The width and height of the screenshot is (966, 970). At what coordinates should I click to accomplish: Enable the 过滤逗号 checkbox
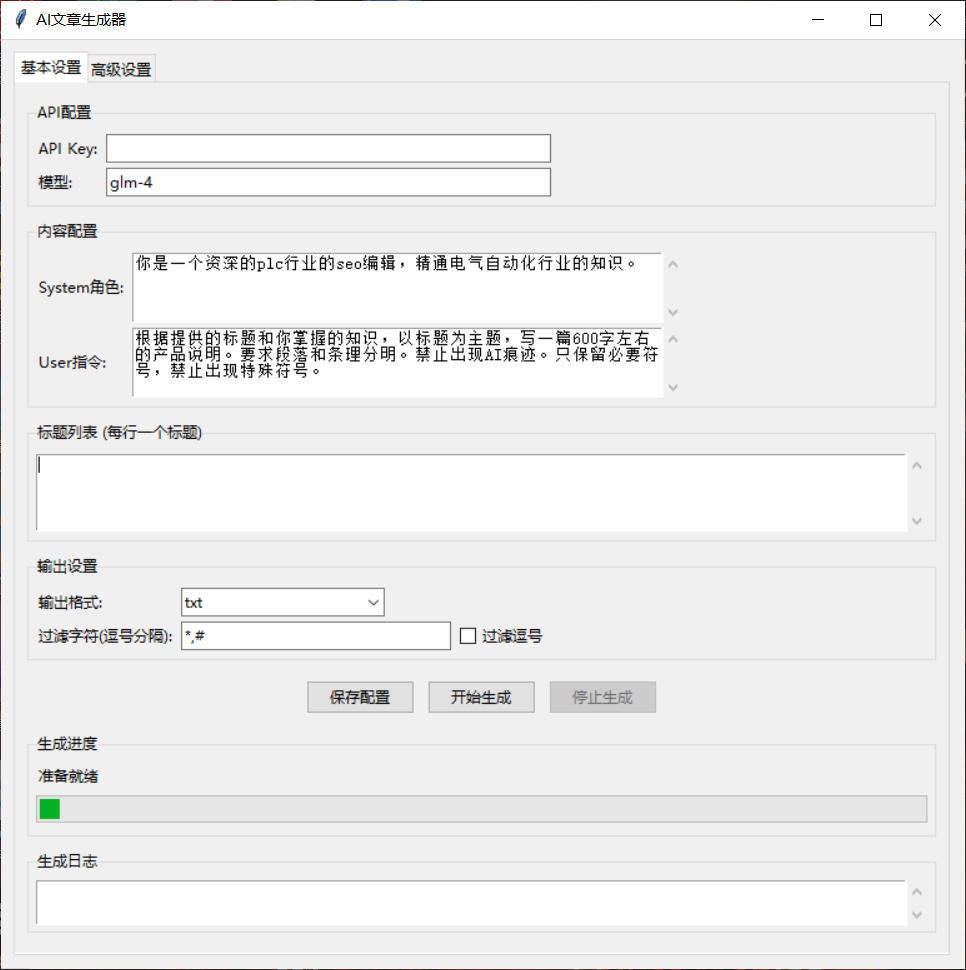pyautogui.click(x=468, y=636)
